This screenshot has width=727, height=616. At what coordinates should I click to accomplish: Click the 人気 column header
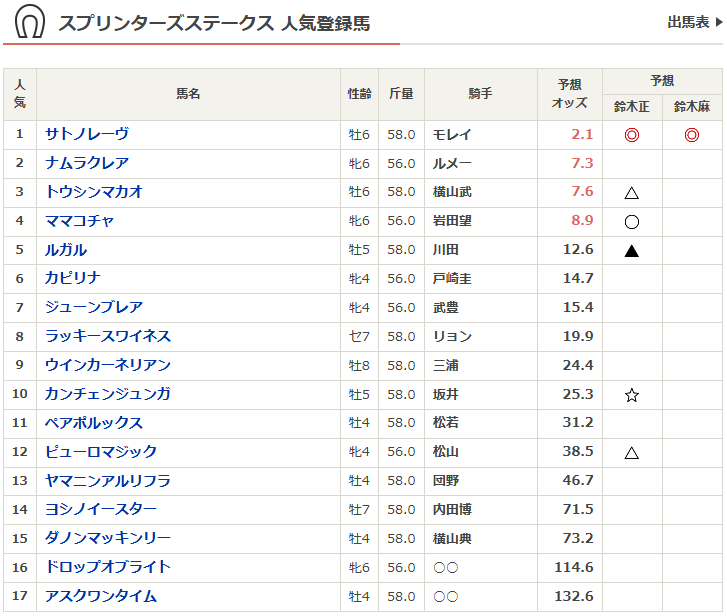[x=20, y=94]
